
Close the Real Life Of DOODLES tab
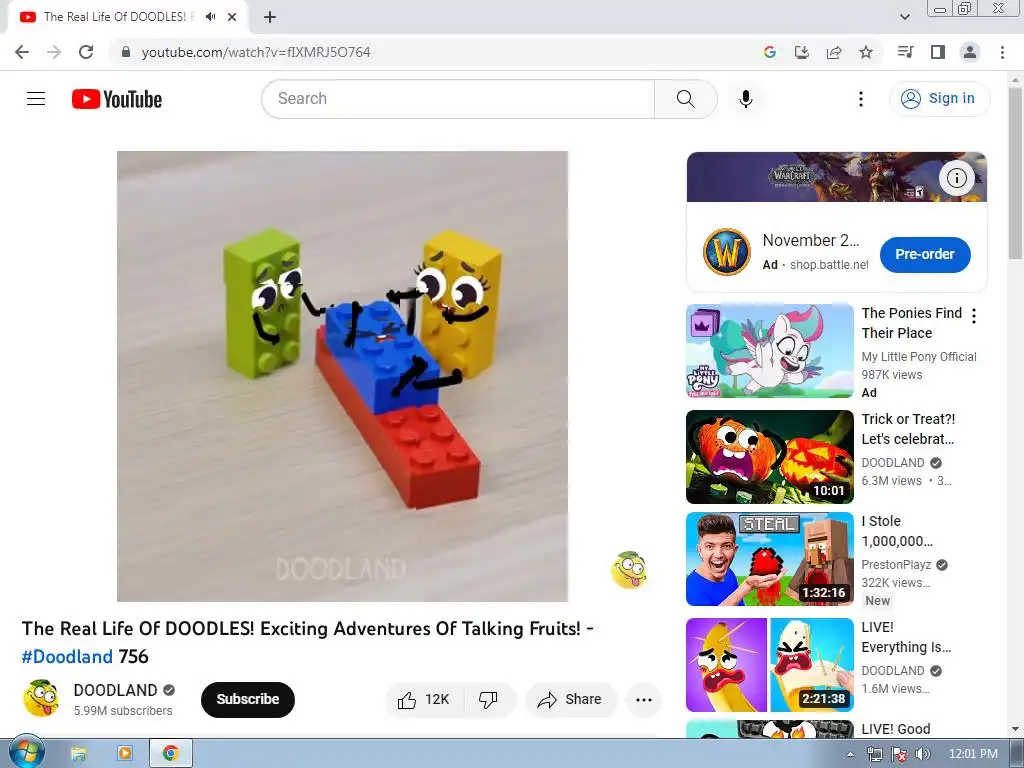coord(232,17)
